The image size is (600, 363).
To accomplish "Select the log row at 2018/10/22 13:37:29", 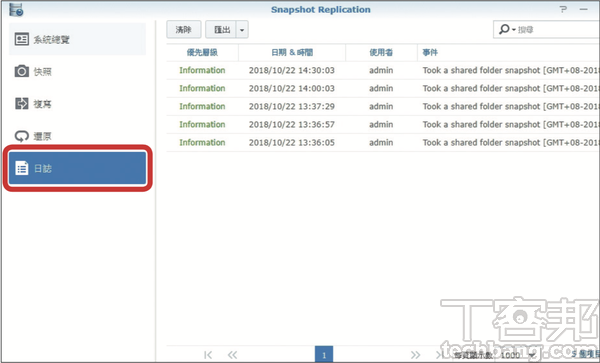I will [x=383, y=106].
